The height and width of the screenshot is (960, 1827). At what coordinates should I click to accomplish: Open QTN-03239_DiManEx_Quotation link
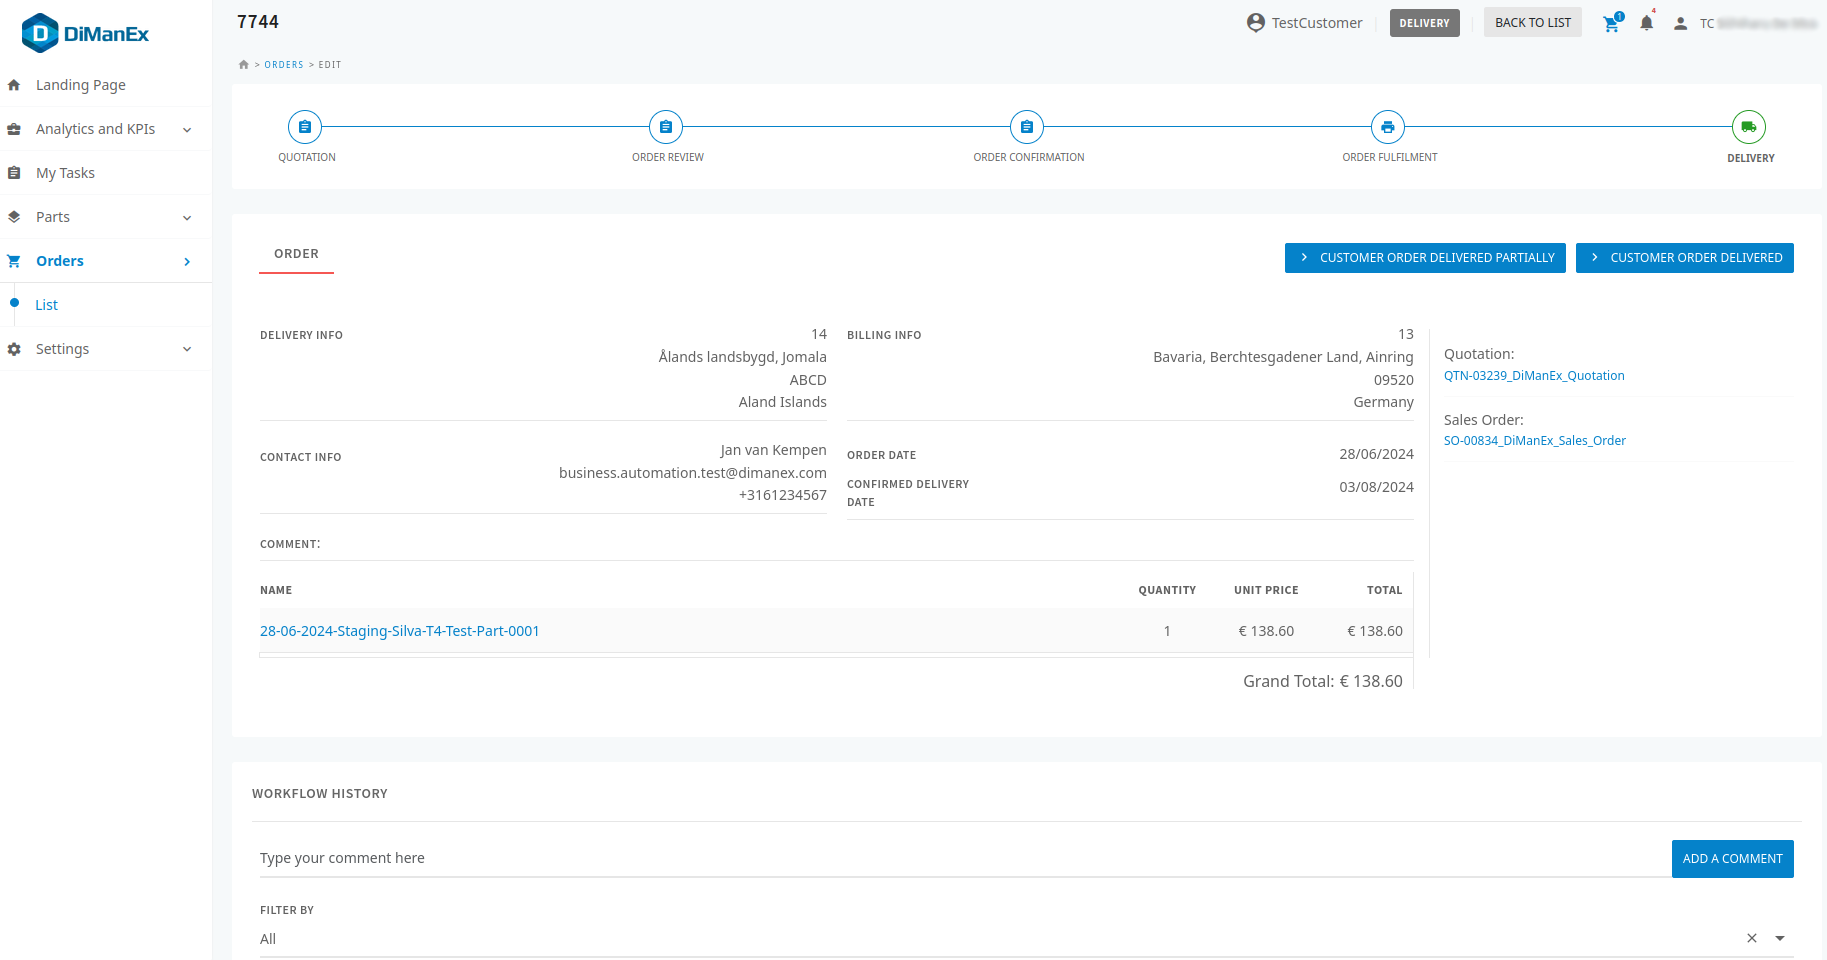tap(1534, 376)
